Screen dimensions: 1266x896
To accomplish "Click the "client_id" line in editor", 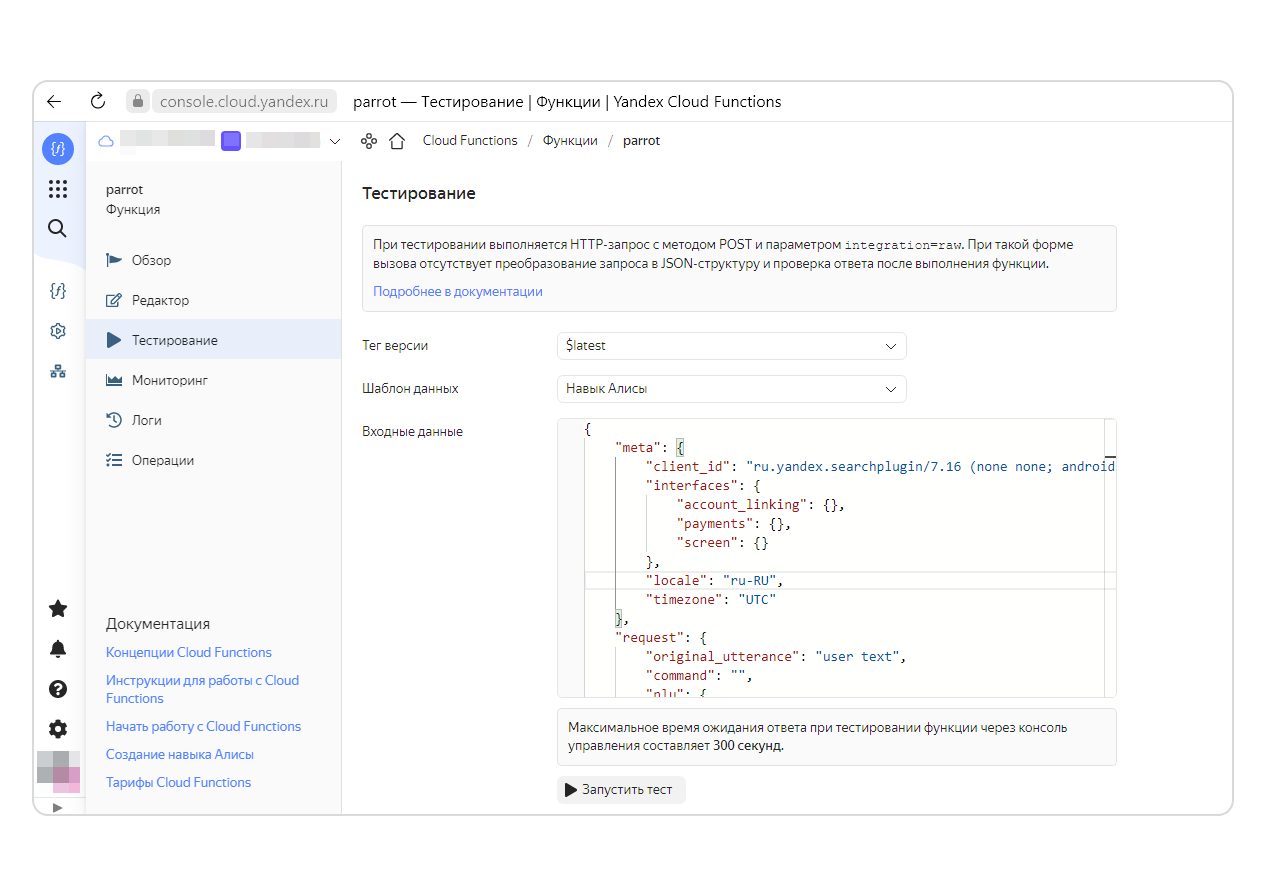I will pyautogui.click(x=880, y=466).
